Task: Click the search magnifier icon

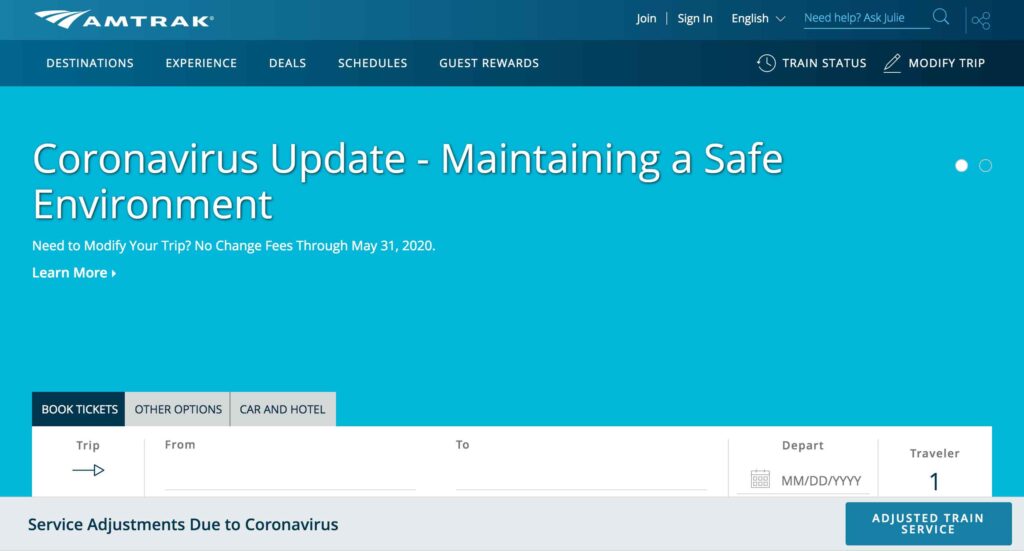Action: [941, 18]
